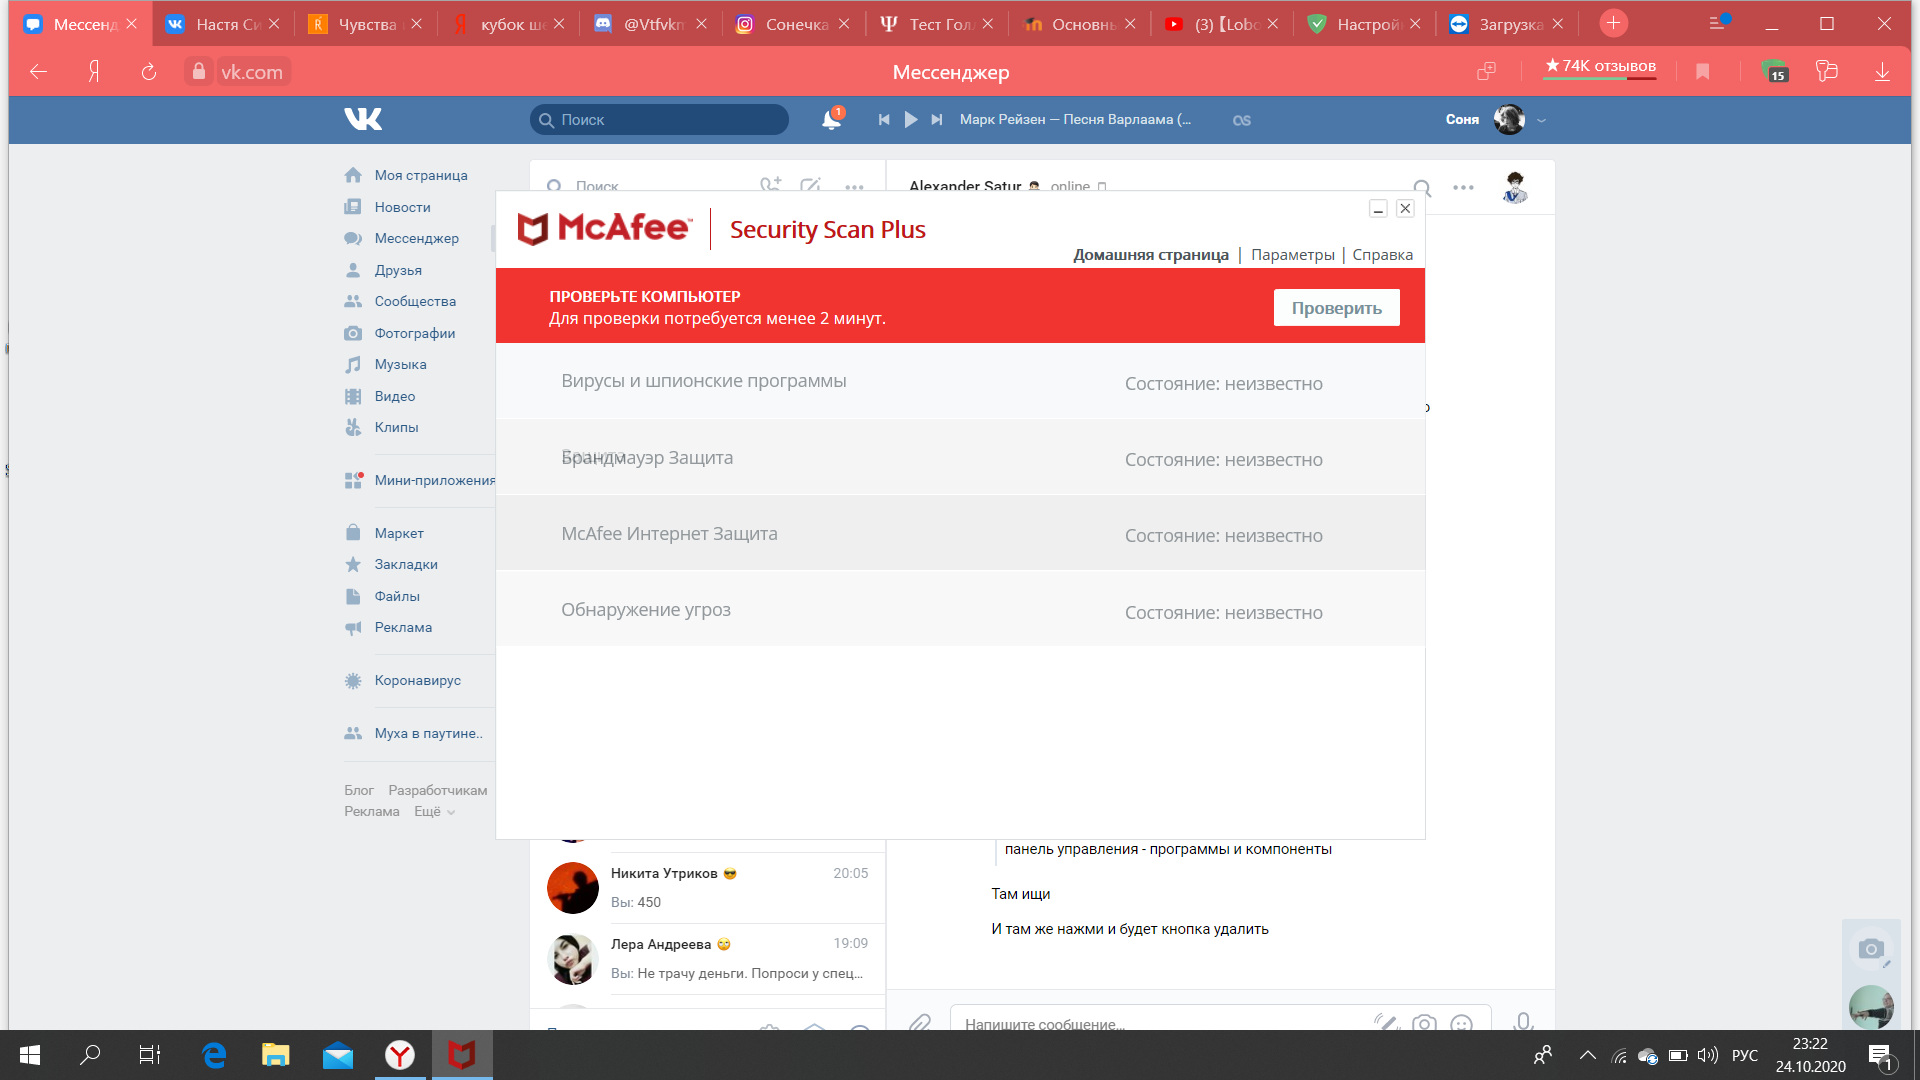Switch to Настя browser tab
Screen dimensions: 1920x1080
click(224, 24)
